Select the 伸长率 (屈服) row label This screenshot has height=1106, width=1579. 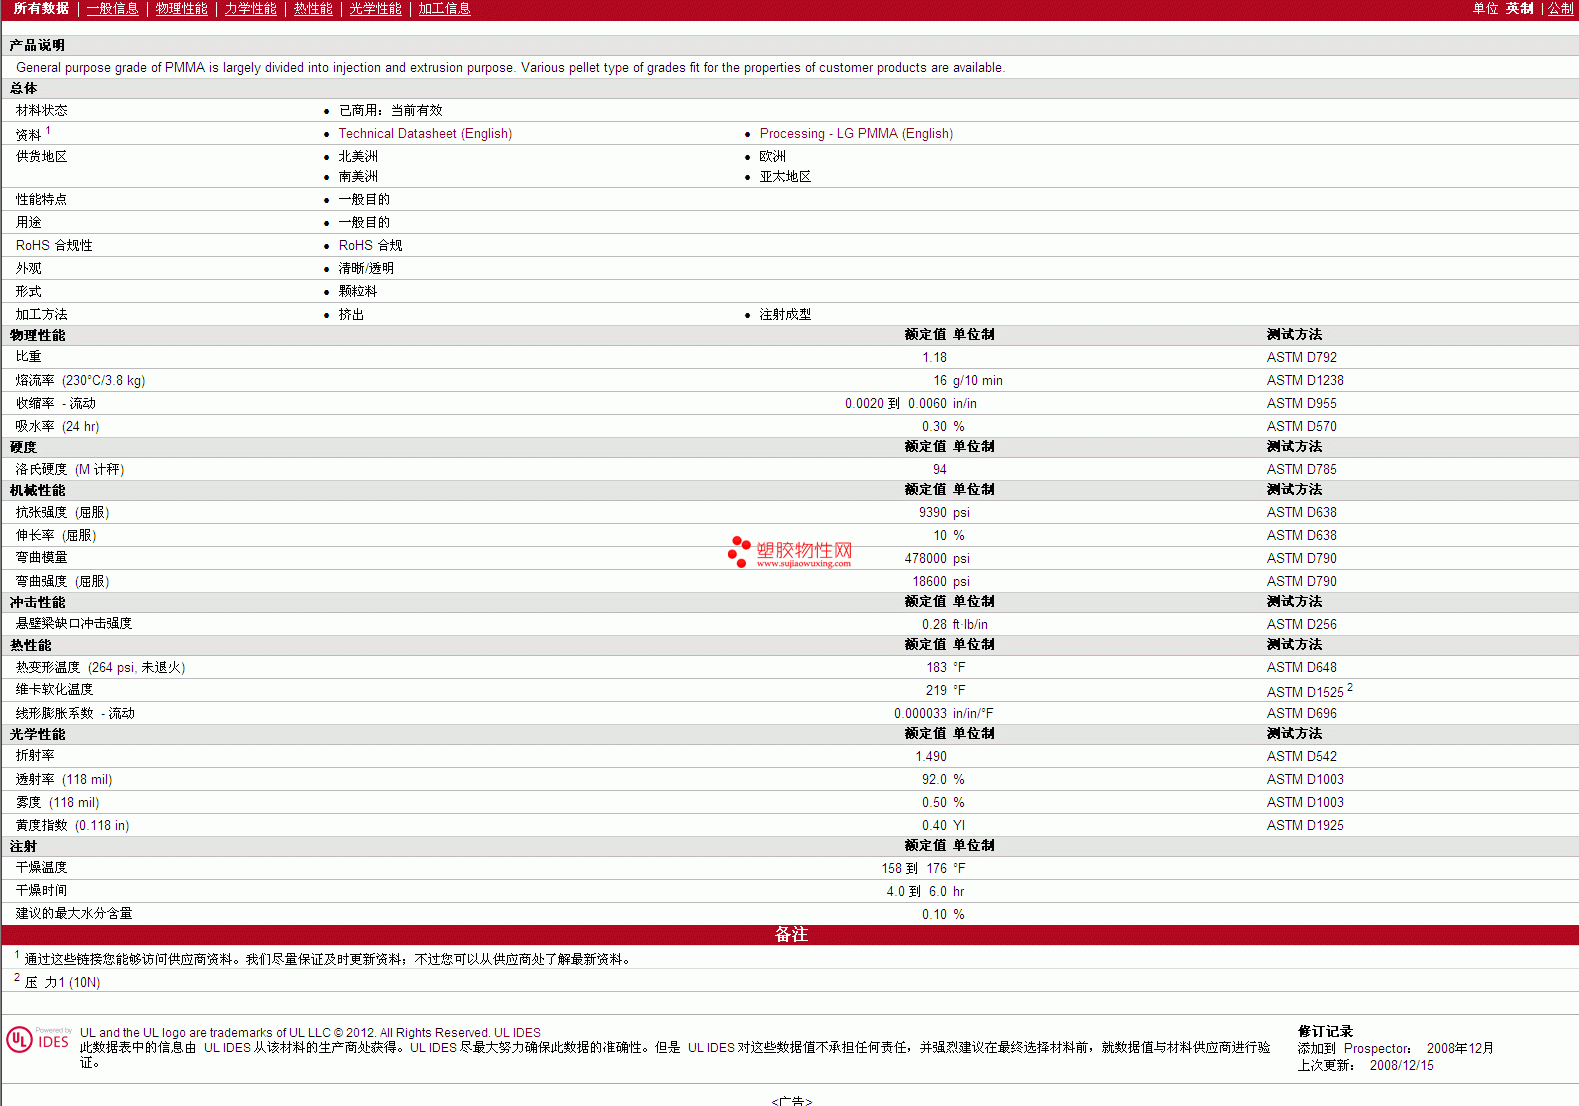(x=56, y=536)
